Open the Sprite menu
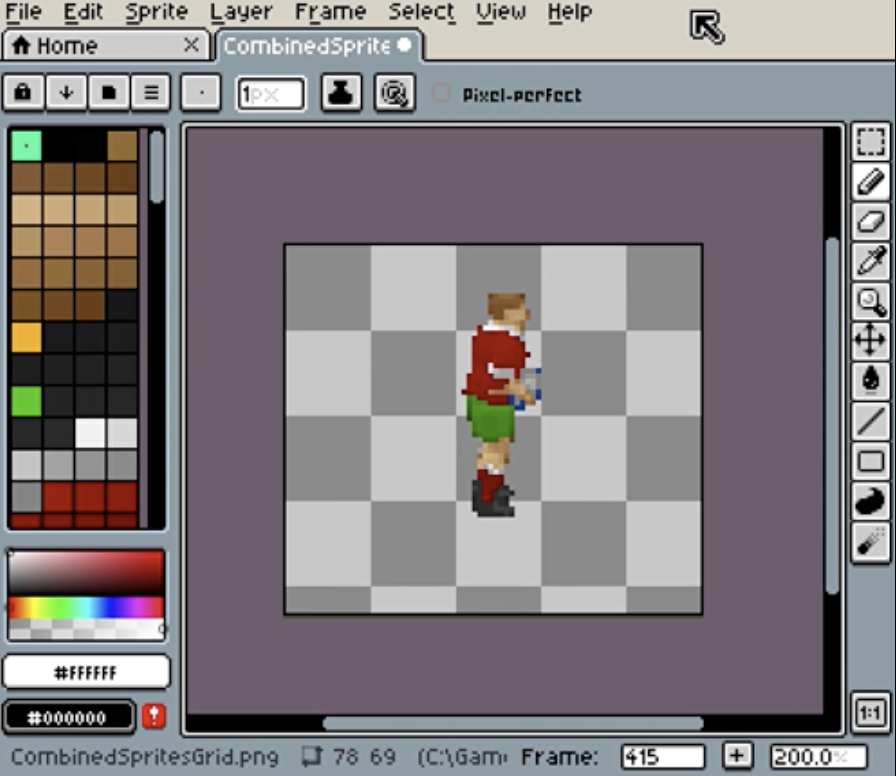 156,13
